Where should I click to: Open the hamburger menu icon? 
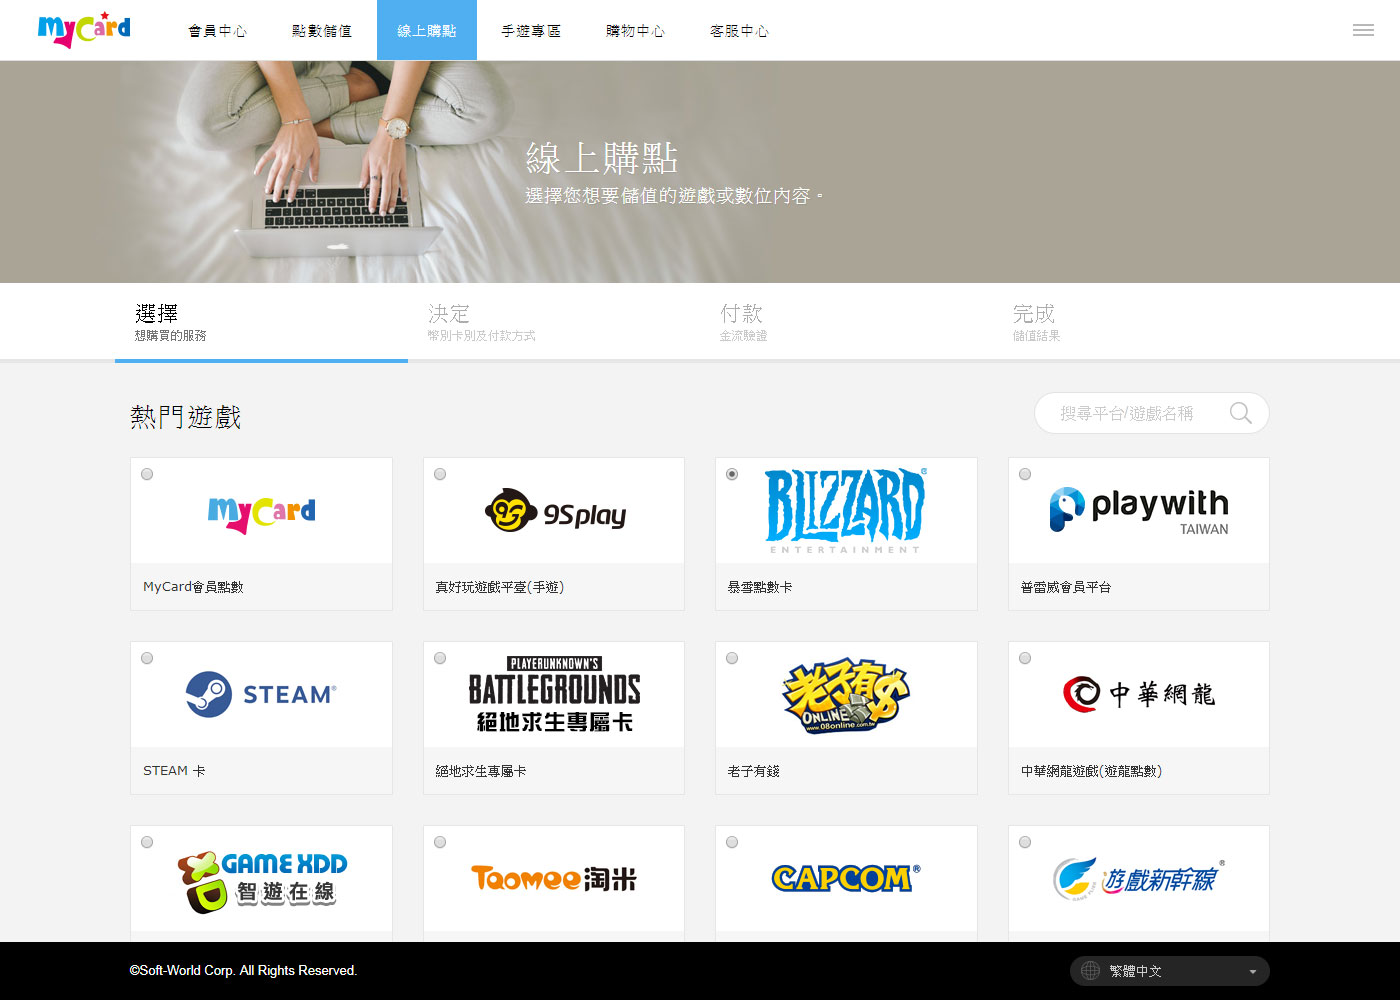click(x=1363, y=30)
